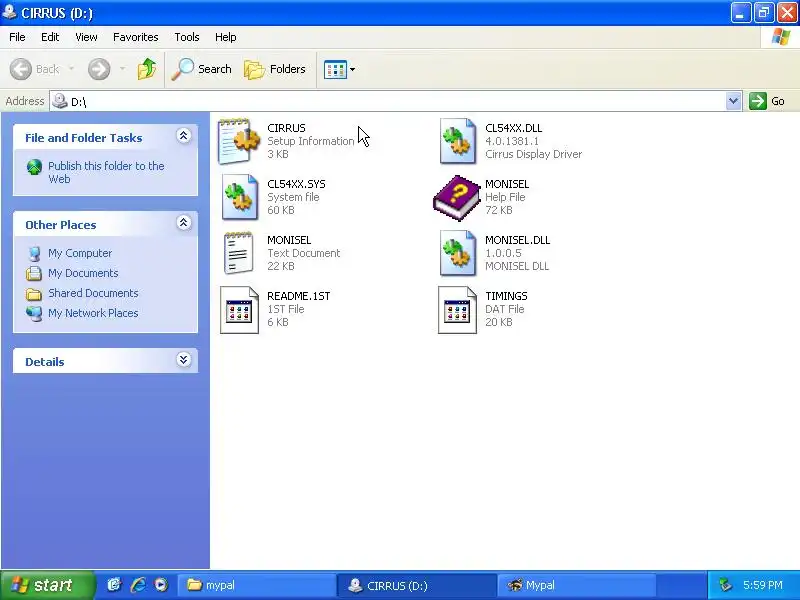The height and width of the screenshot is (600, 800).
Task: Click Show Desktop Quick Launch icon
Action: click(114, 585)
